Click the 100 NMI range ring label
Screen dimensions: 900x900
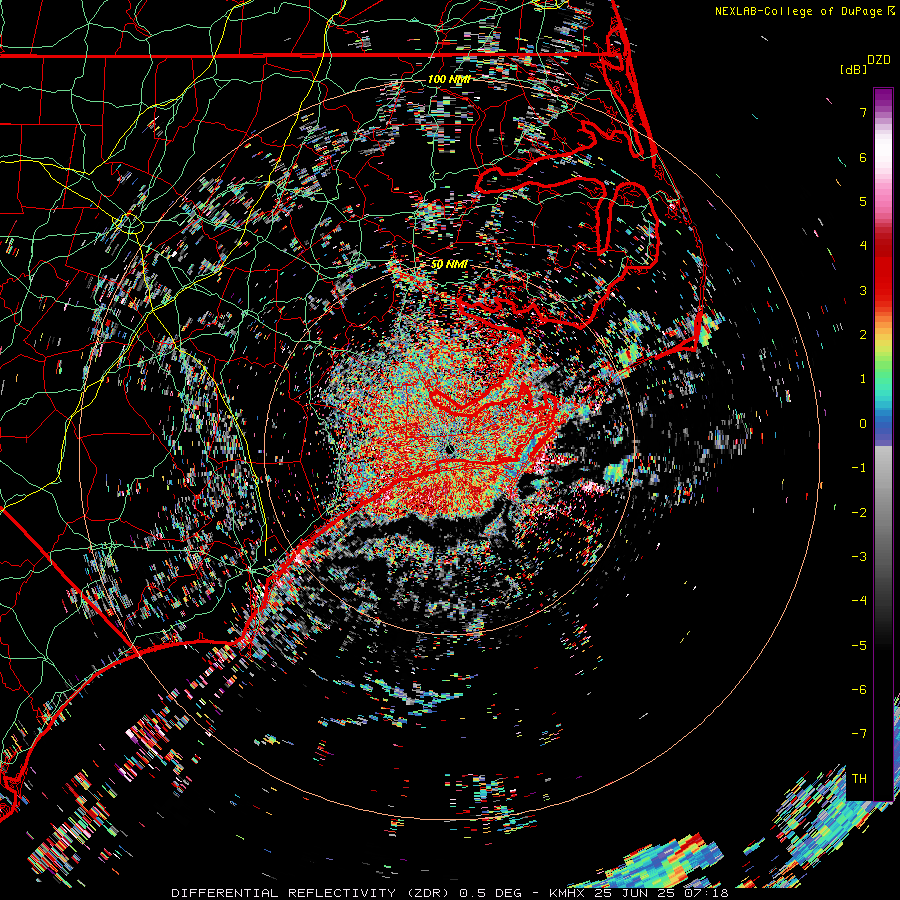(x=449, y=79)
